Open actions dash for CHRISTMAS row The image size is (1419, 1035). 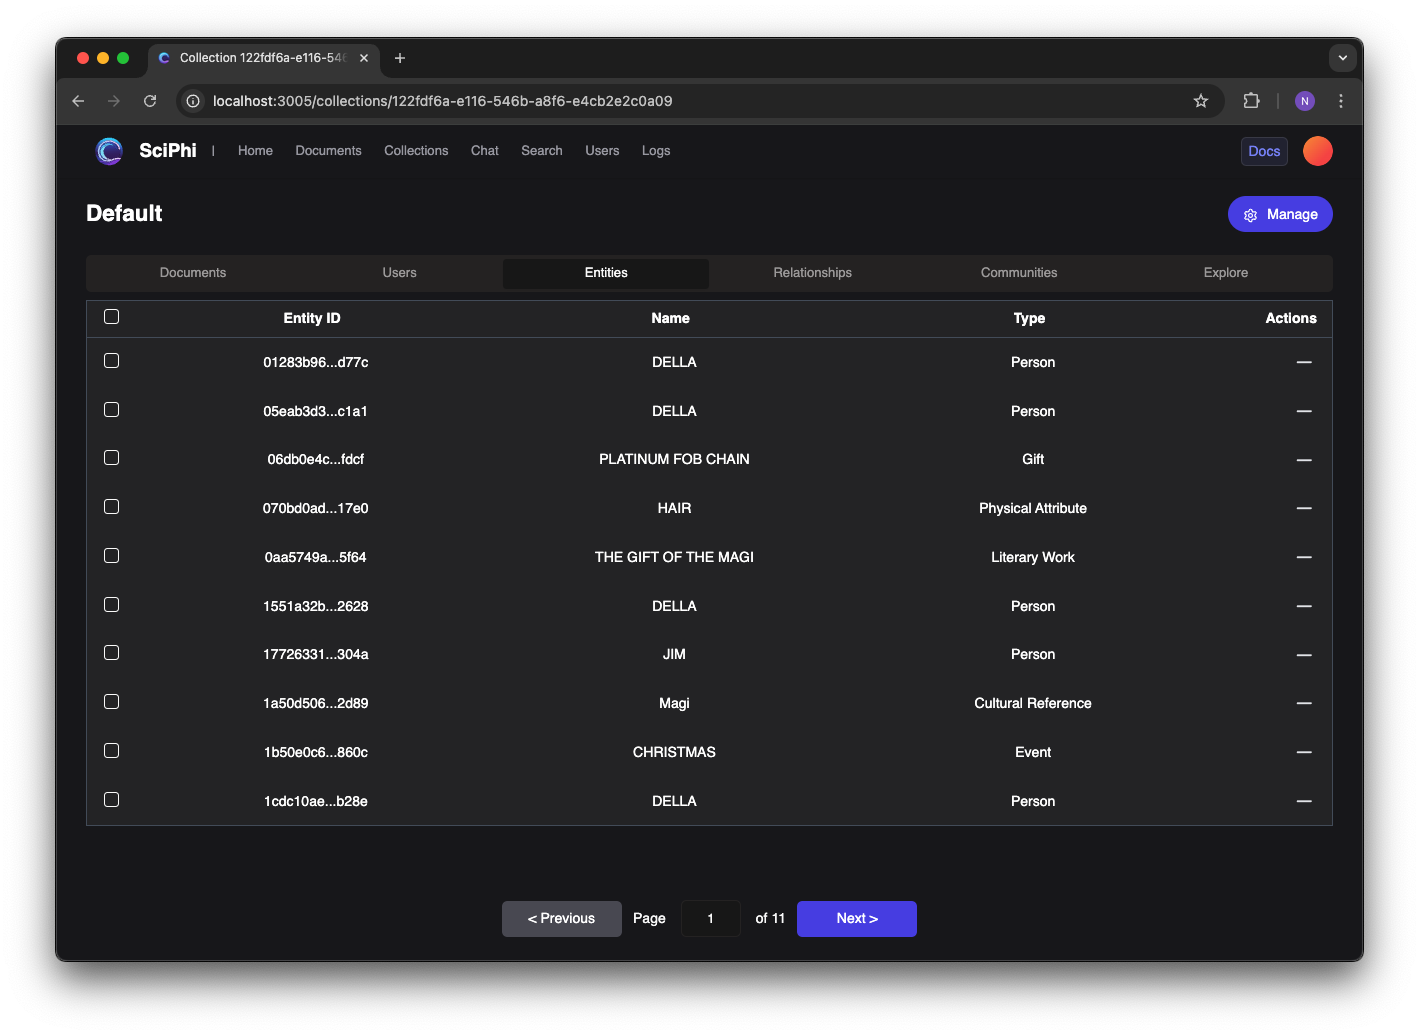pos(1304,752)
